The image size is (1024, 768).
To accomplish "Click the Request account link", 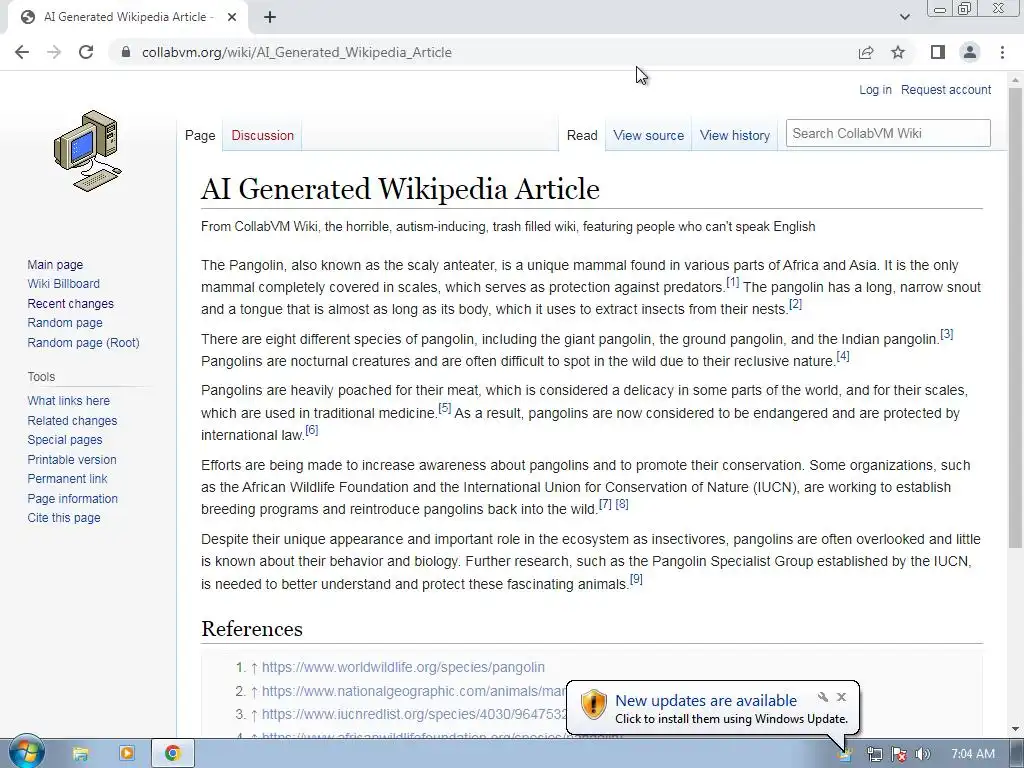I will pyautogui.click(x=946, y=89).
